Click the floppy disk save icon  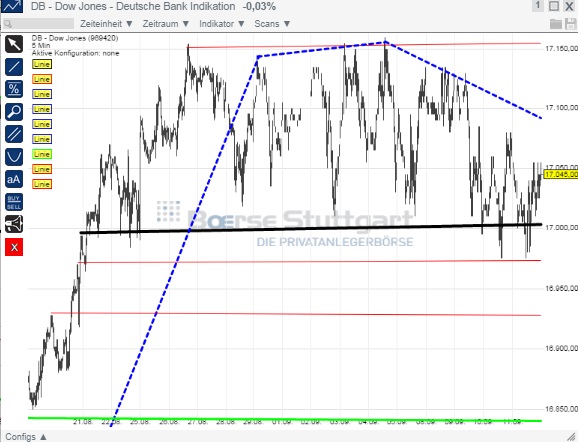571,24
